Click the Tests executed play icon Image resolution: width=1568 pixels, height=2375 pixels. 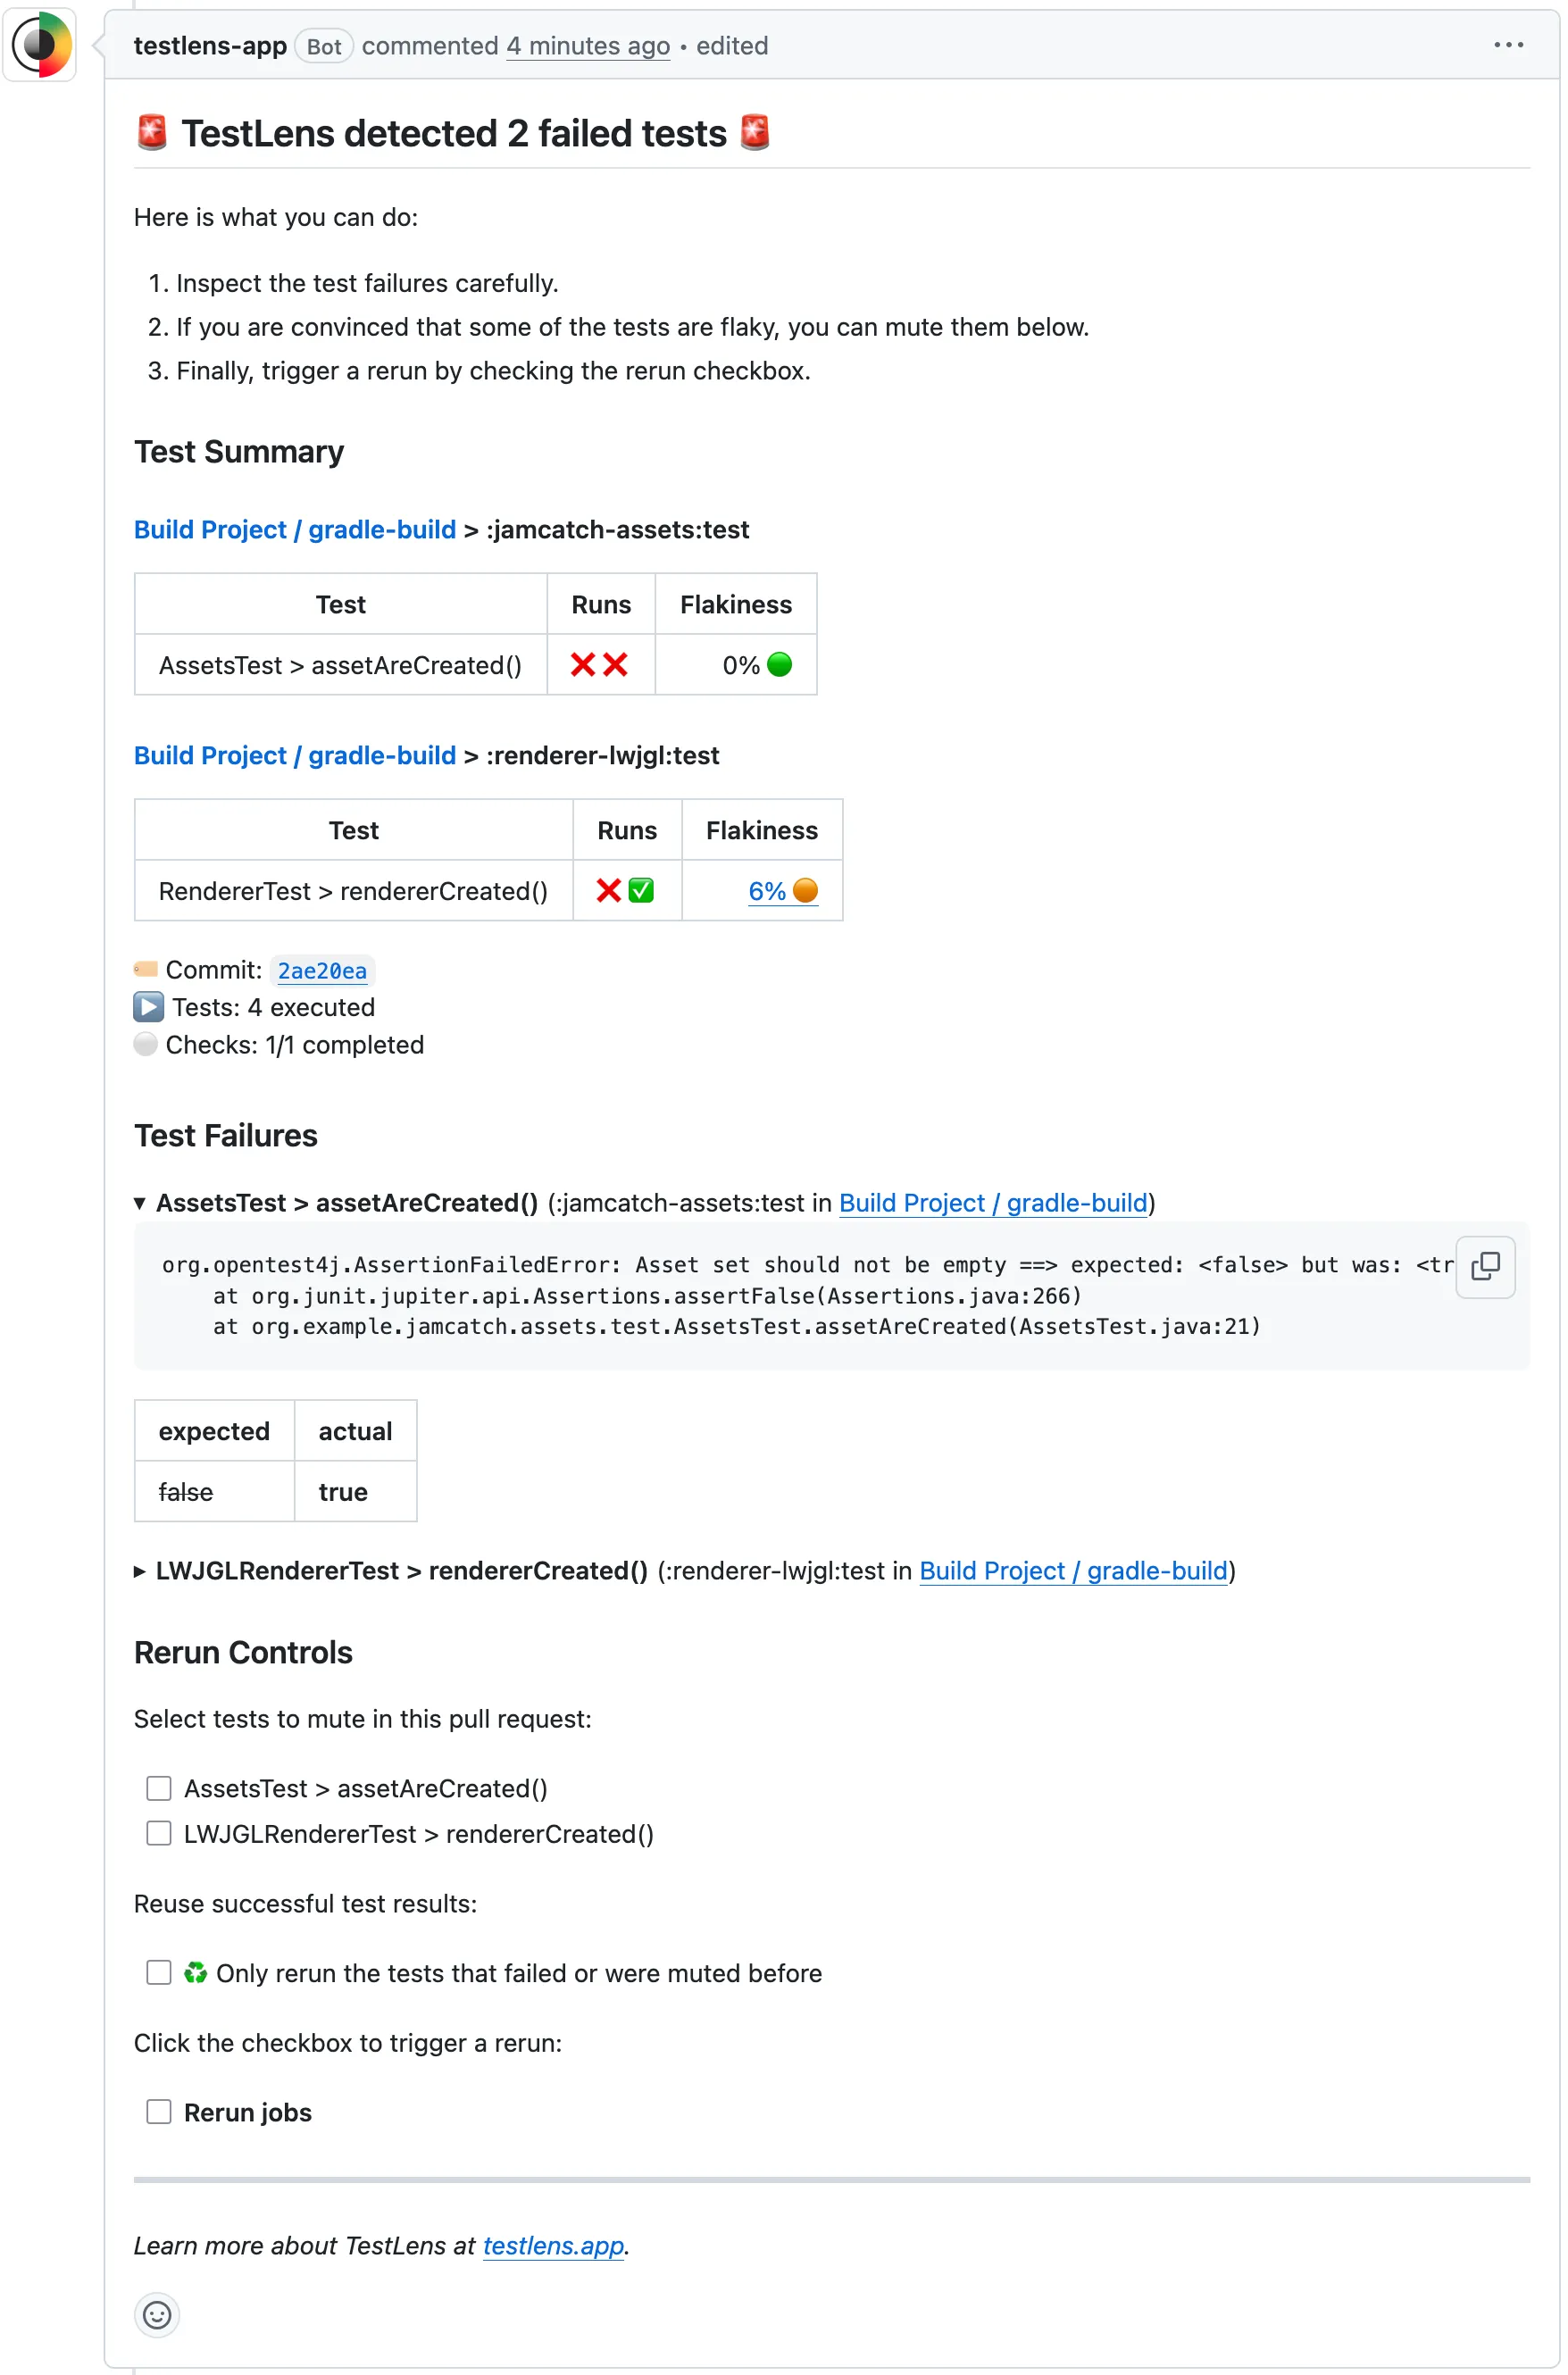coord(148,1006)
